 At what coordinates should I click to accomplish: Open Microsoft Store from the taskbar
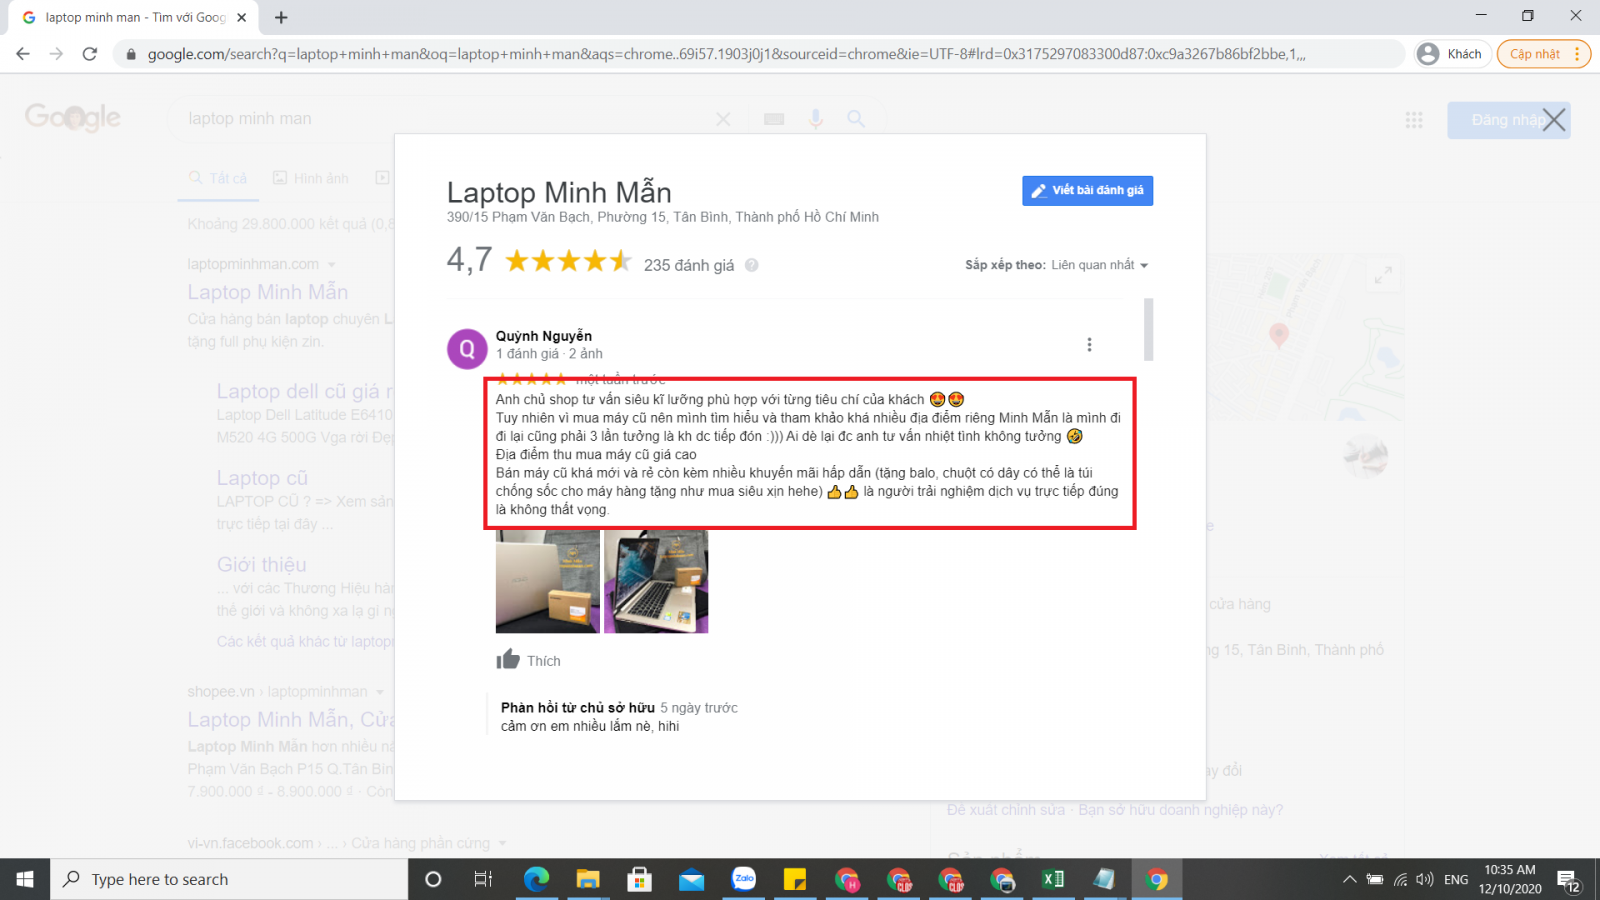tap(640, 879)
